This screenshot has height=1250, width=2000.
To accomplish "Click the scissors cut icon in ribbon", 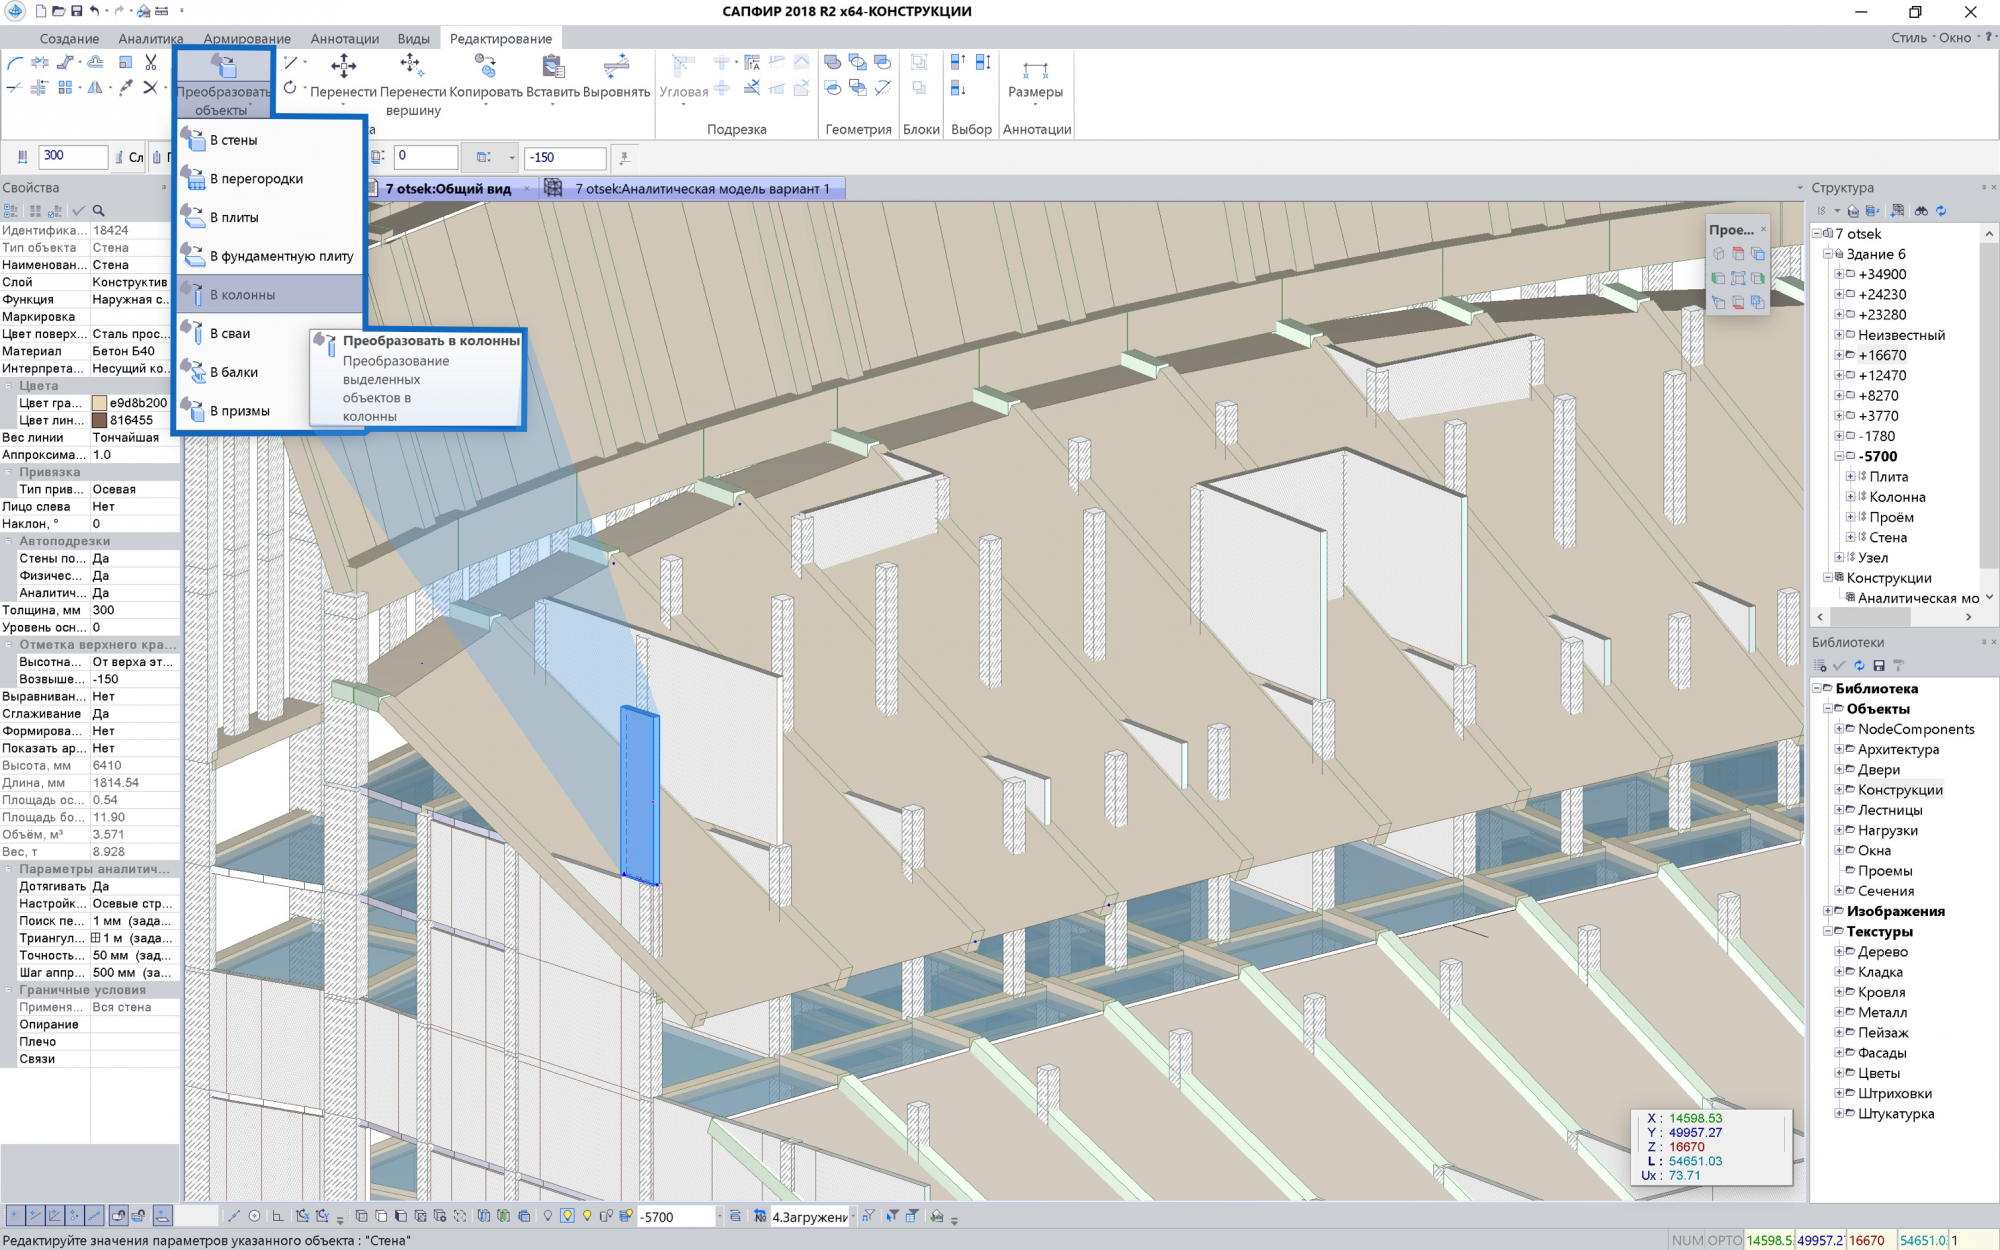I will [x=150, y=62].
